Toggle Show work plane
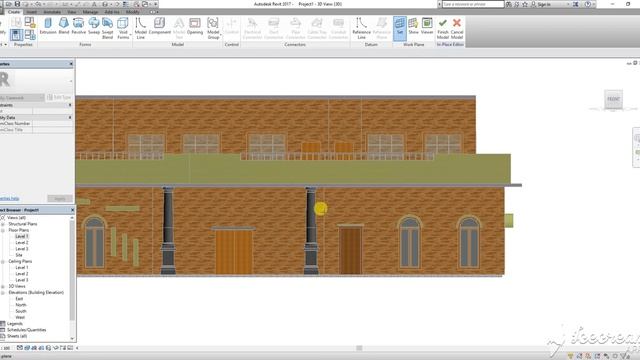 (413, 26)
